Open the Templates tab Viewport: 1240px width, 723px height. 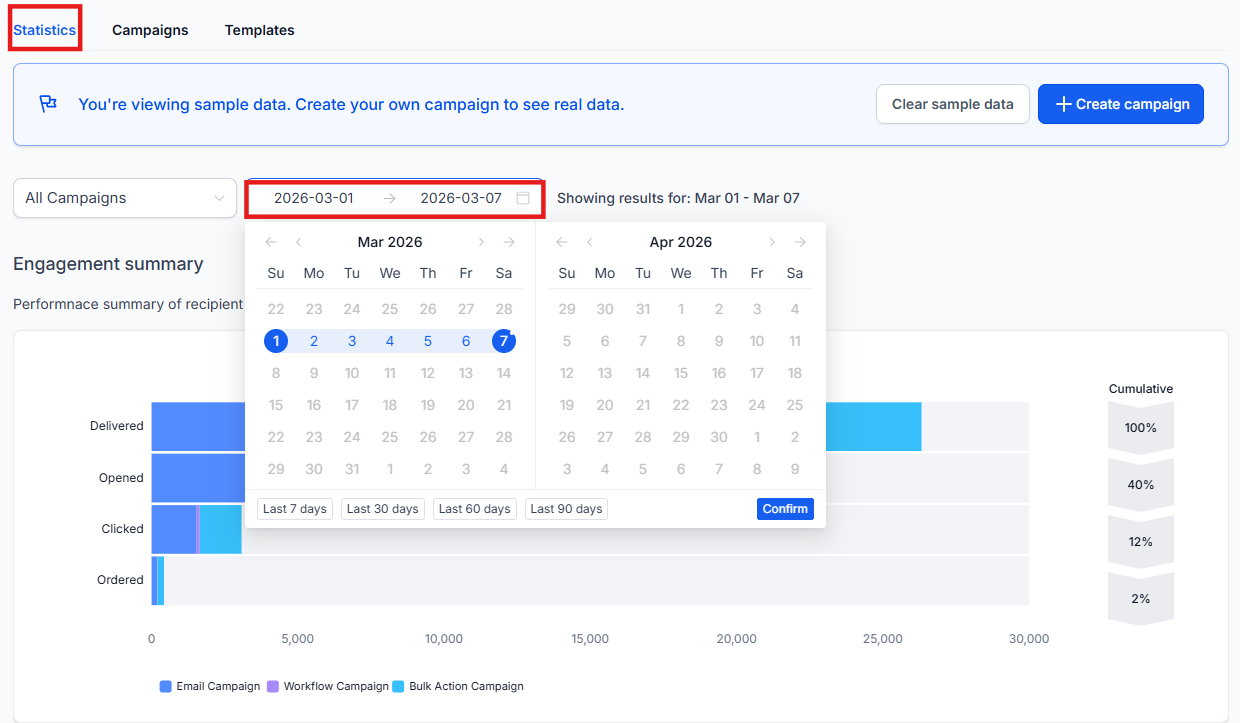coord(259,30)
